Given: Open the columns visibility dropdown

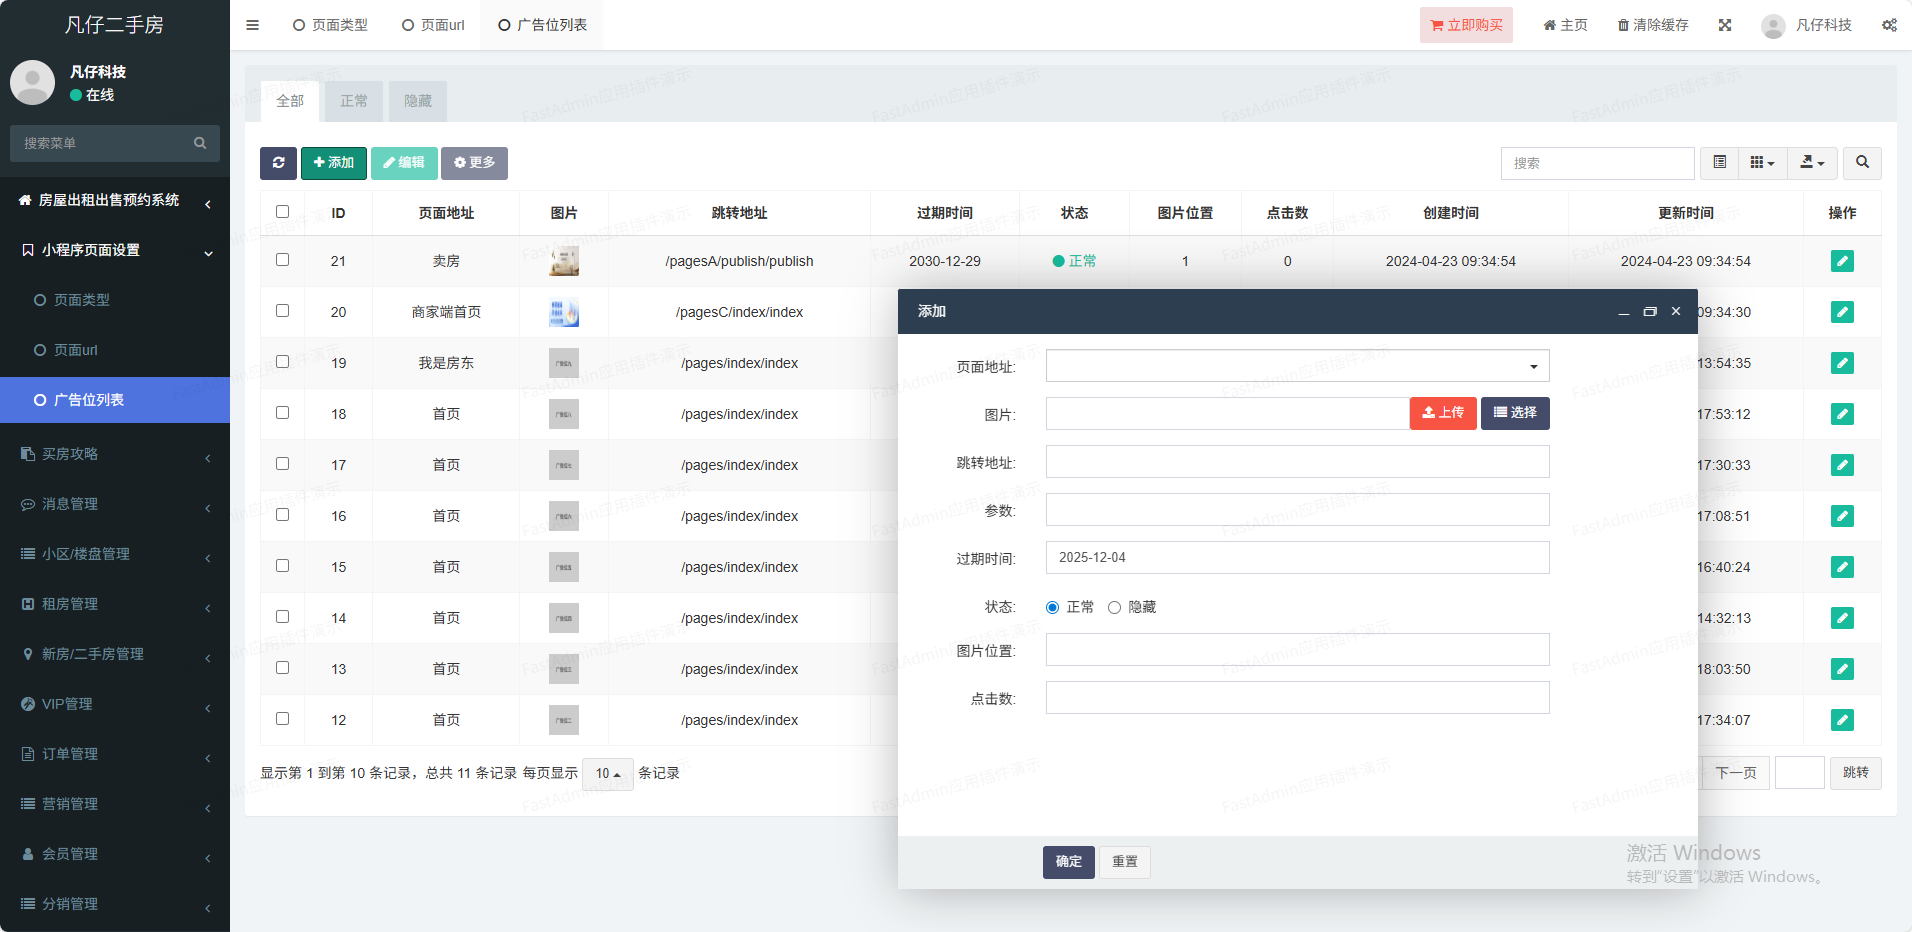Looking at the screenshot, I should pyautogui.click(x=1762, y=163).
